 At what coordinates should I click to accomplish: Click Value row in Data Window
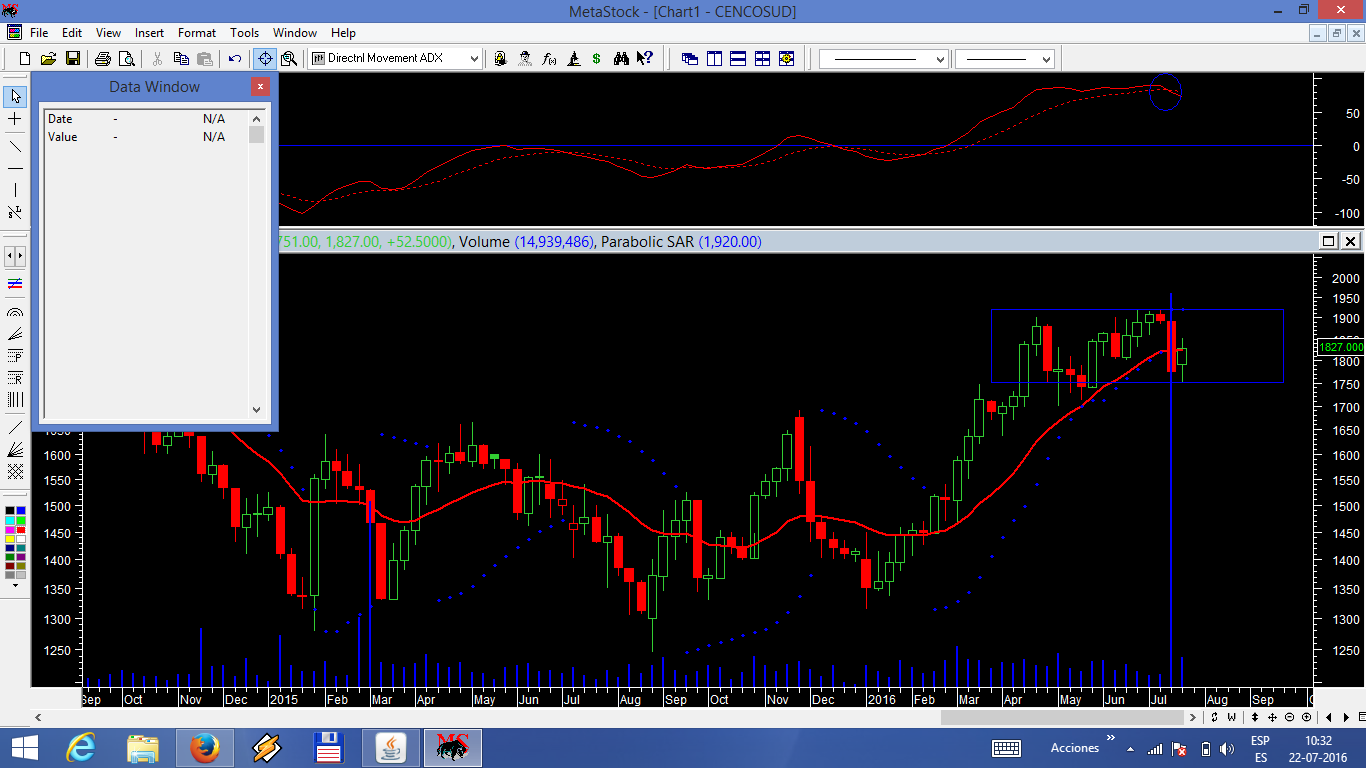[x=146, y=137]
